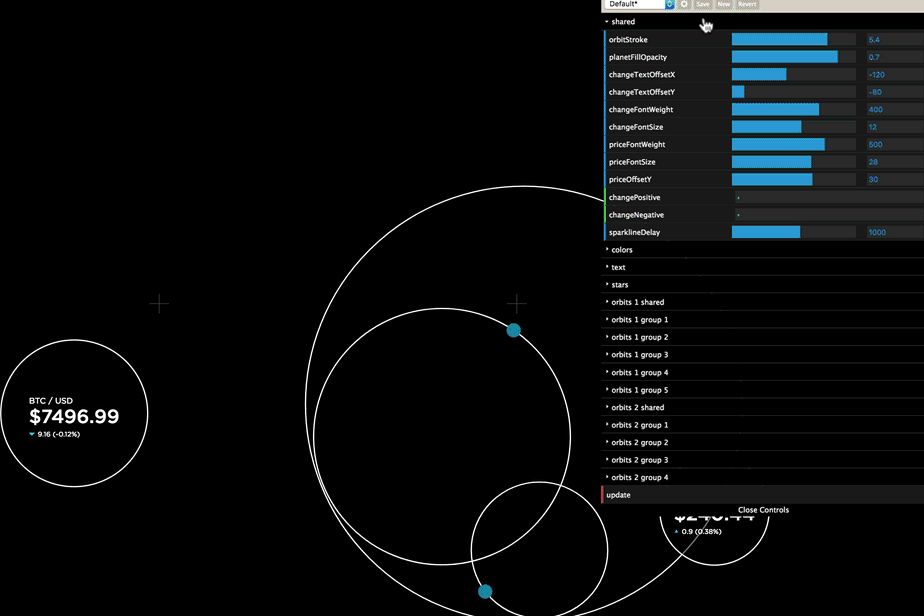Viewport: 924px width, 616px height.
Task: Click the orbitStroke label
Action: tap(628, 39)
